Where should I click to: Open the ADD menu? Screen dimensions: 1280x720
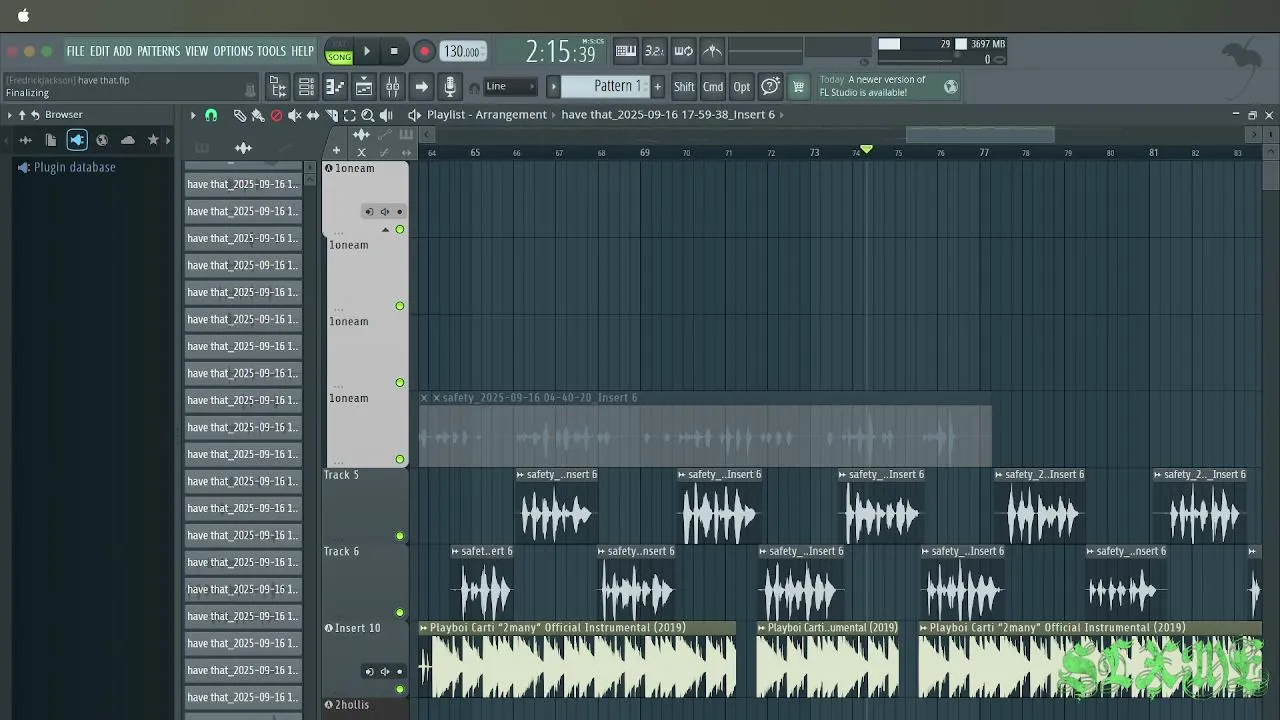click(x=122, y=51)
